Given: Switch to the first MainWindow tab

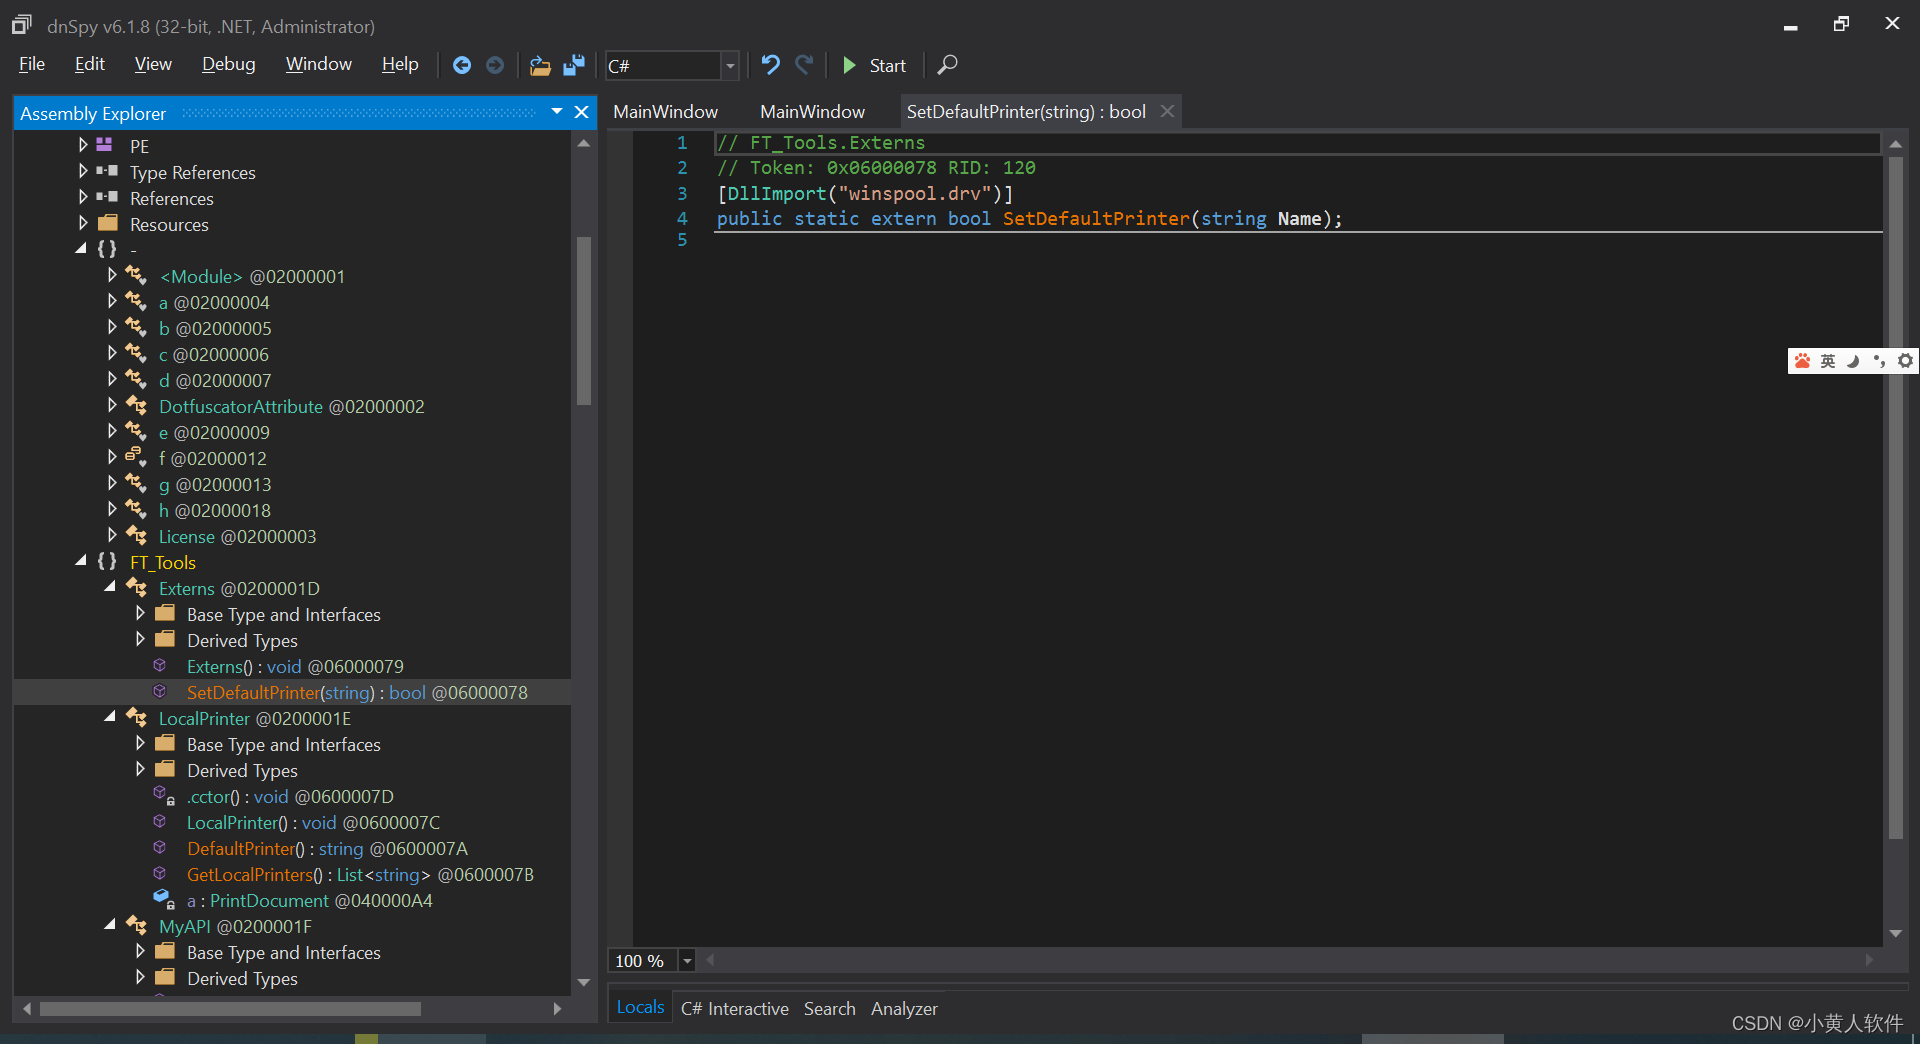Looking at the screenshot, I should (x=664, y=111).
